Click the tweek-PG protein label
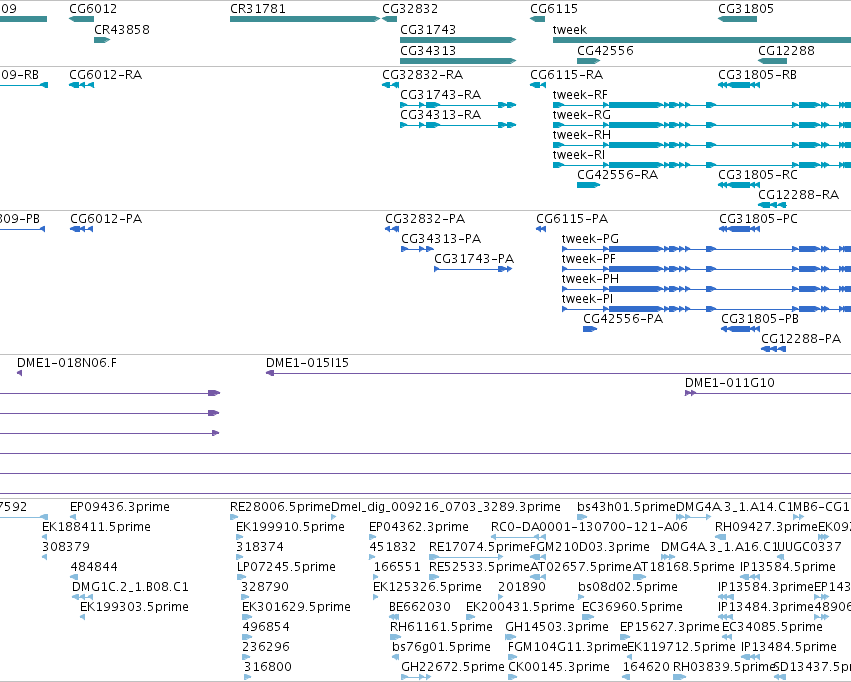 coord(590,239)
